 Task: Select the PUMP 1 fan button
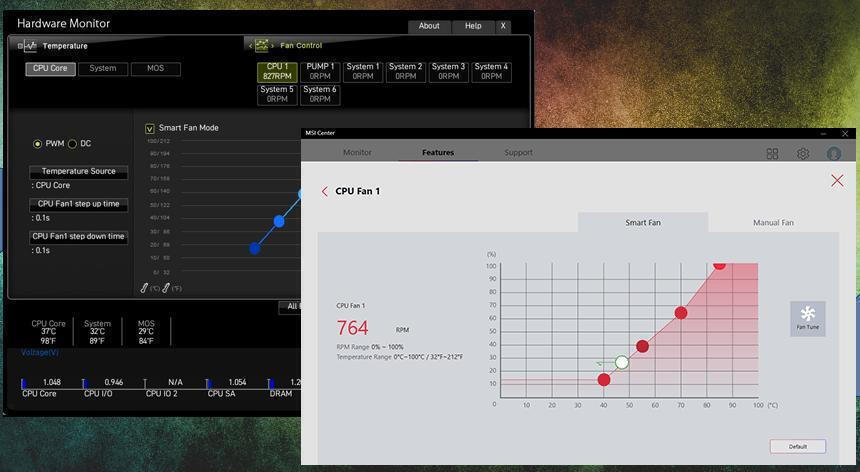tap(320, 71)
